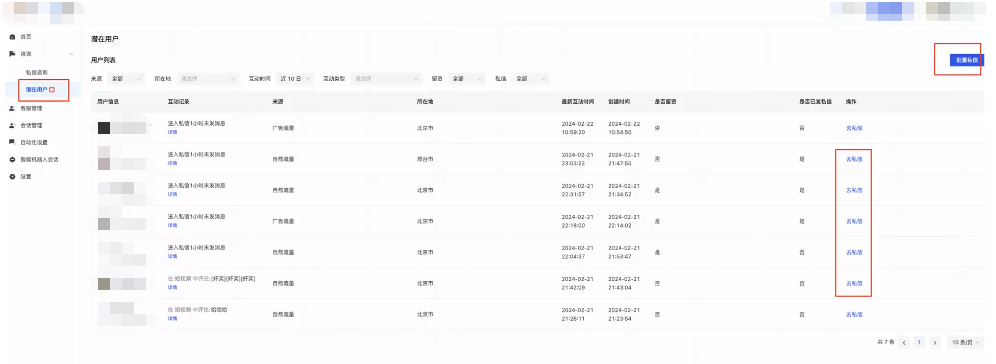Open 详情 link in the 22:18:00 row
The height and width of the screenshot is (364, 996).
(172, 226)
